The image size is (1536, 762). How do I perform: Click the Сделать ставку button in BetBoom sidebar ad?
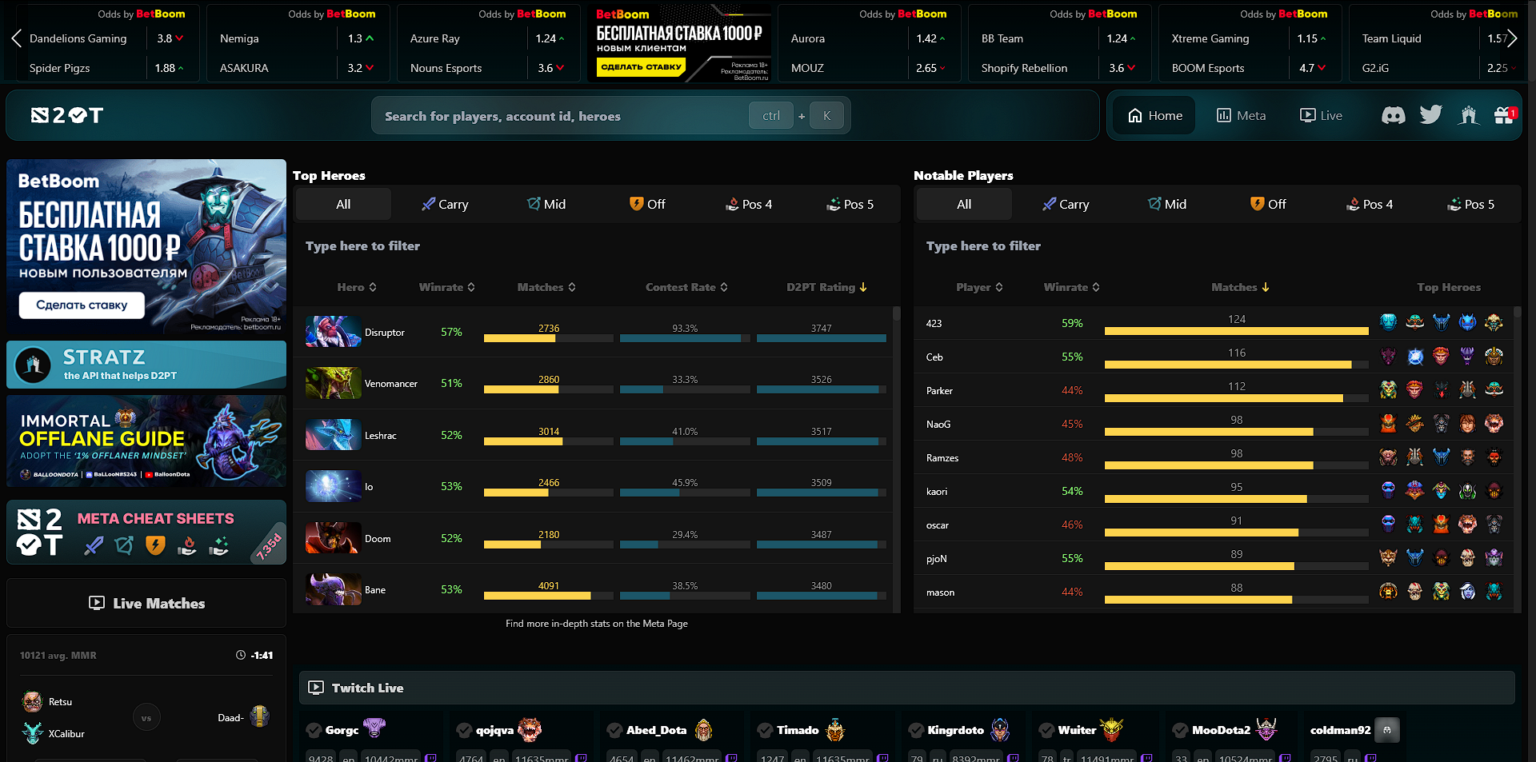[x=81, y=305]
